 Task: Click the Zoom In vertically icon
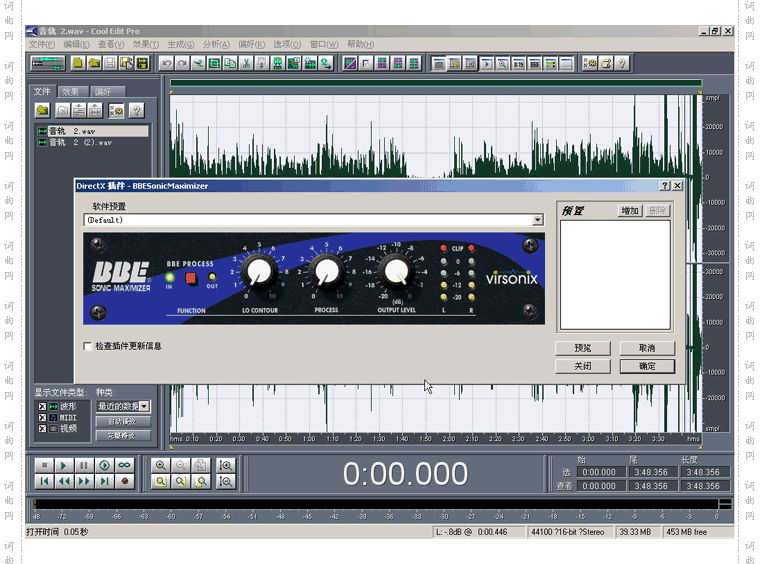[226, 465]
